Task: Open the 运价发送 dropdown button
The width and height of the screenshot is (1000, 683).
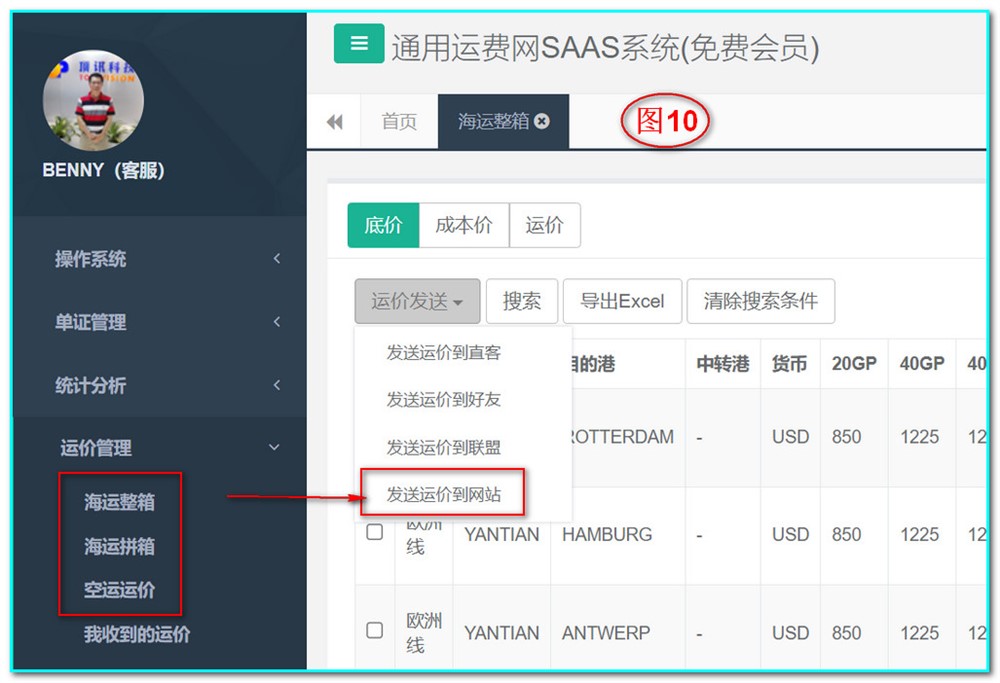Action: pyautogui.click(x=417, y=301)
